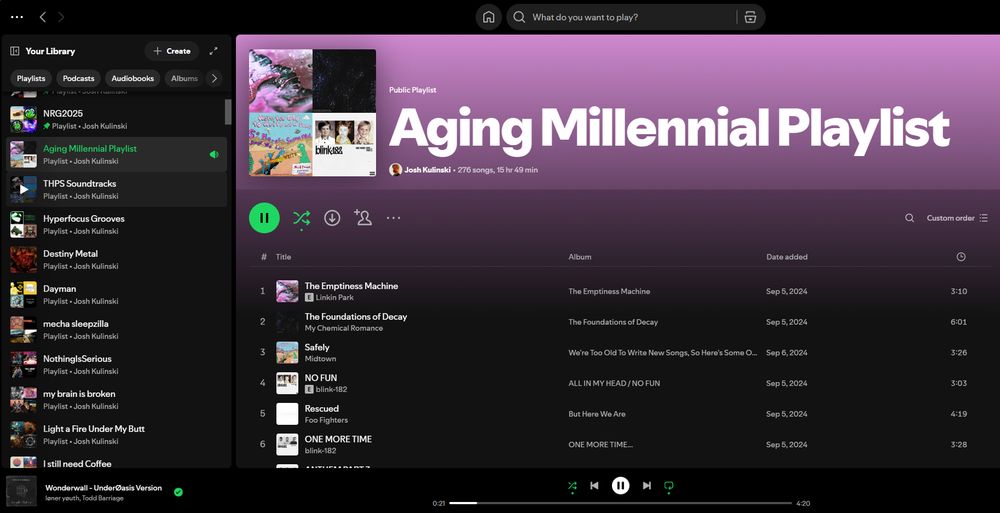Image resolution: width=1000 pixels, height=513 pixels.
Task: Open Light a Fire Under My Butt playlist
Action: 116,435
